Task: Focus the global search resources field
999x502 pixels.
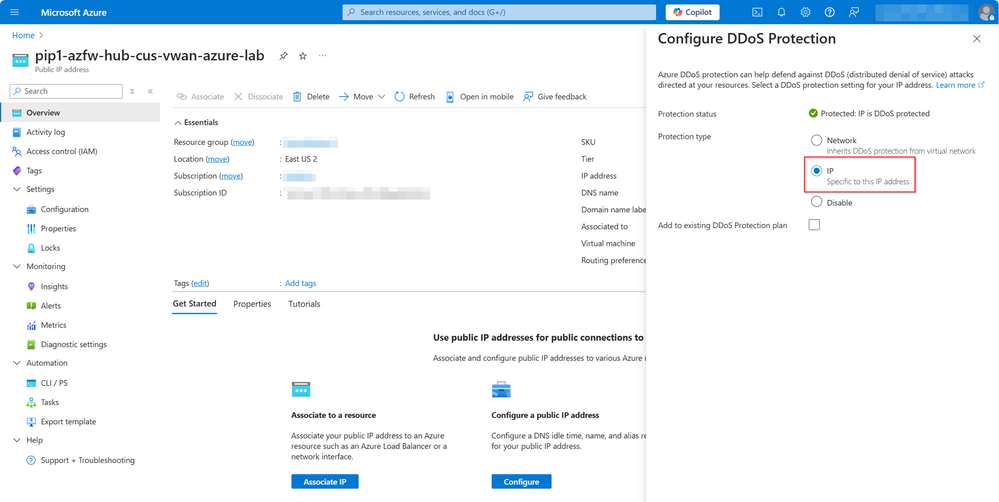Action: pyautogui.click(x=499, y=12)
